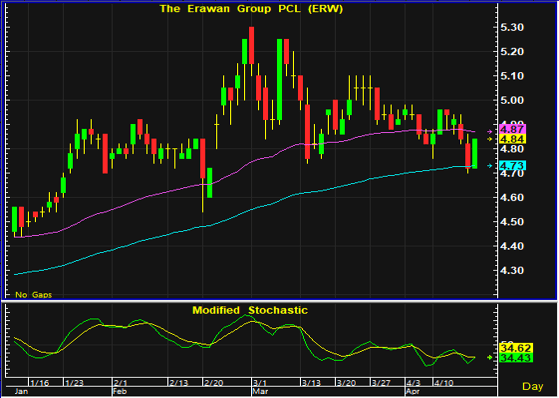The width and height of the screenshot is (559, 398).
Task: Click the chart title The Erawan Group PCL (ERW)
Action: coord(251,9)
